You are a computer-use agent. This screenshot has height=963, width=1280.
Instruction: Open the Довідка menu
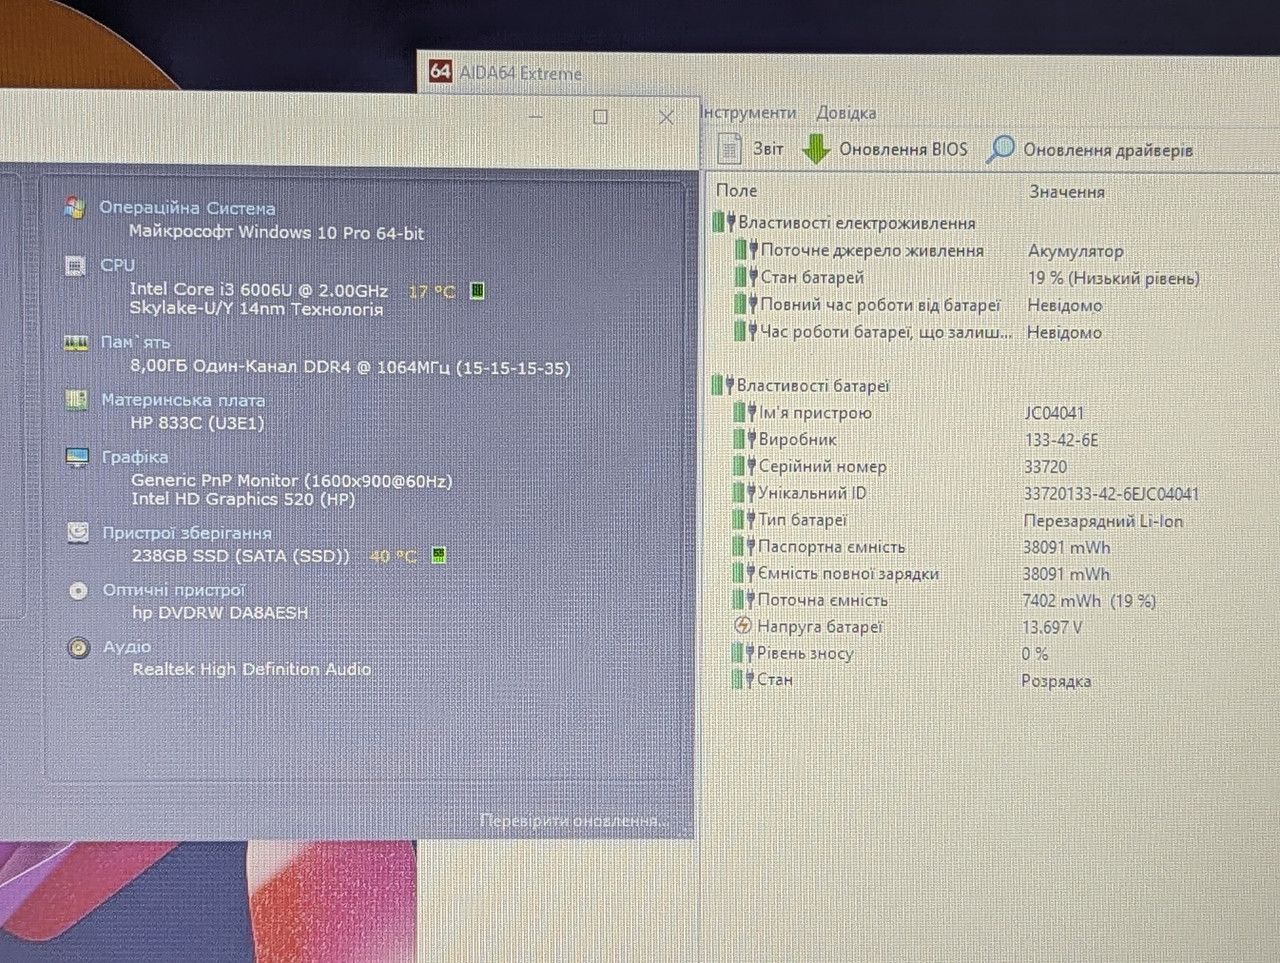click(846, 113)
